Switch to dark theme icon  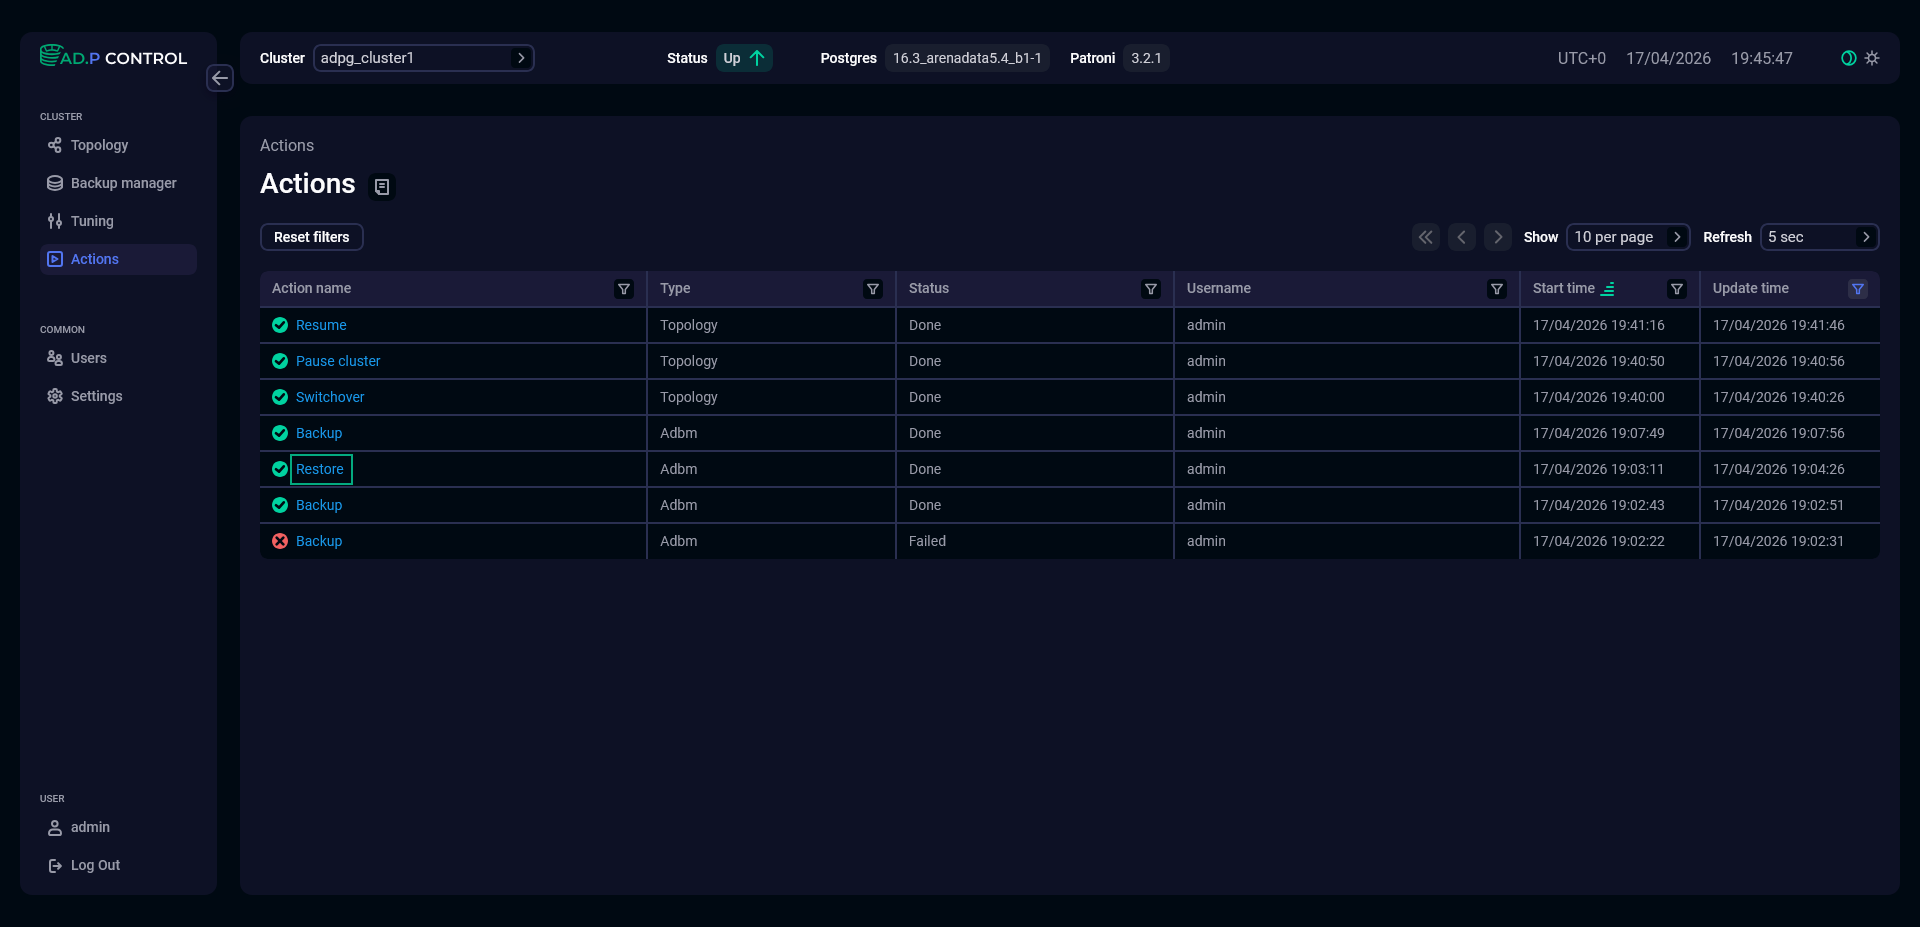[1849, 58]
